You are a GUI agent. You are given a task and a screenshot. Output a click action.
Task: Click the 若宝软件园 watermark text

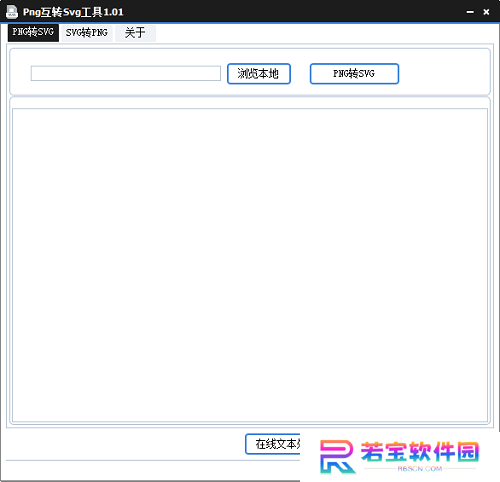(420, 452)
